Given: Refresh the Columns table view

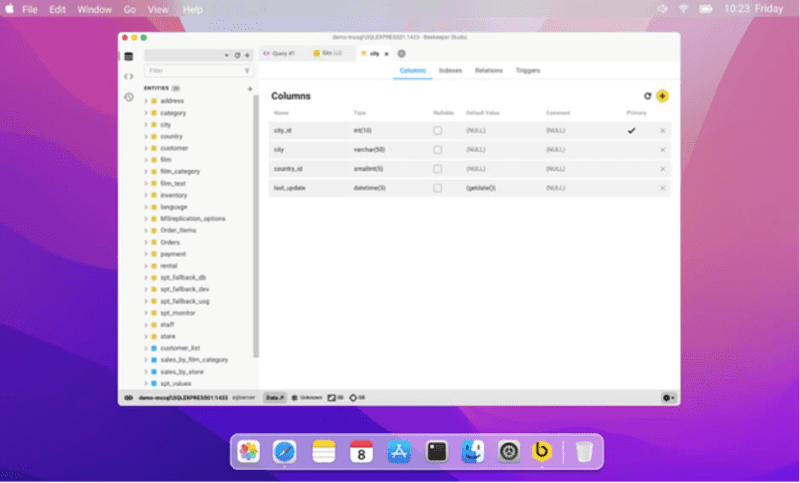Looking at the screenshot, I should (x=648, y=96).
